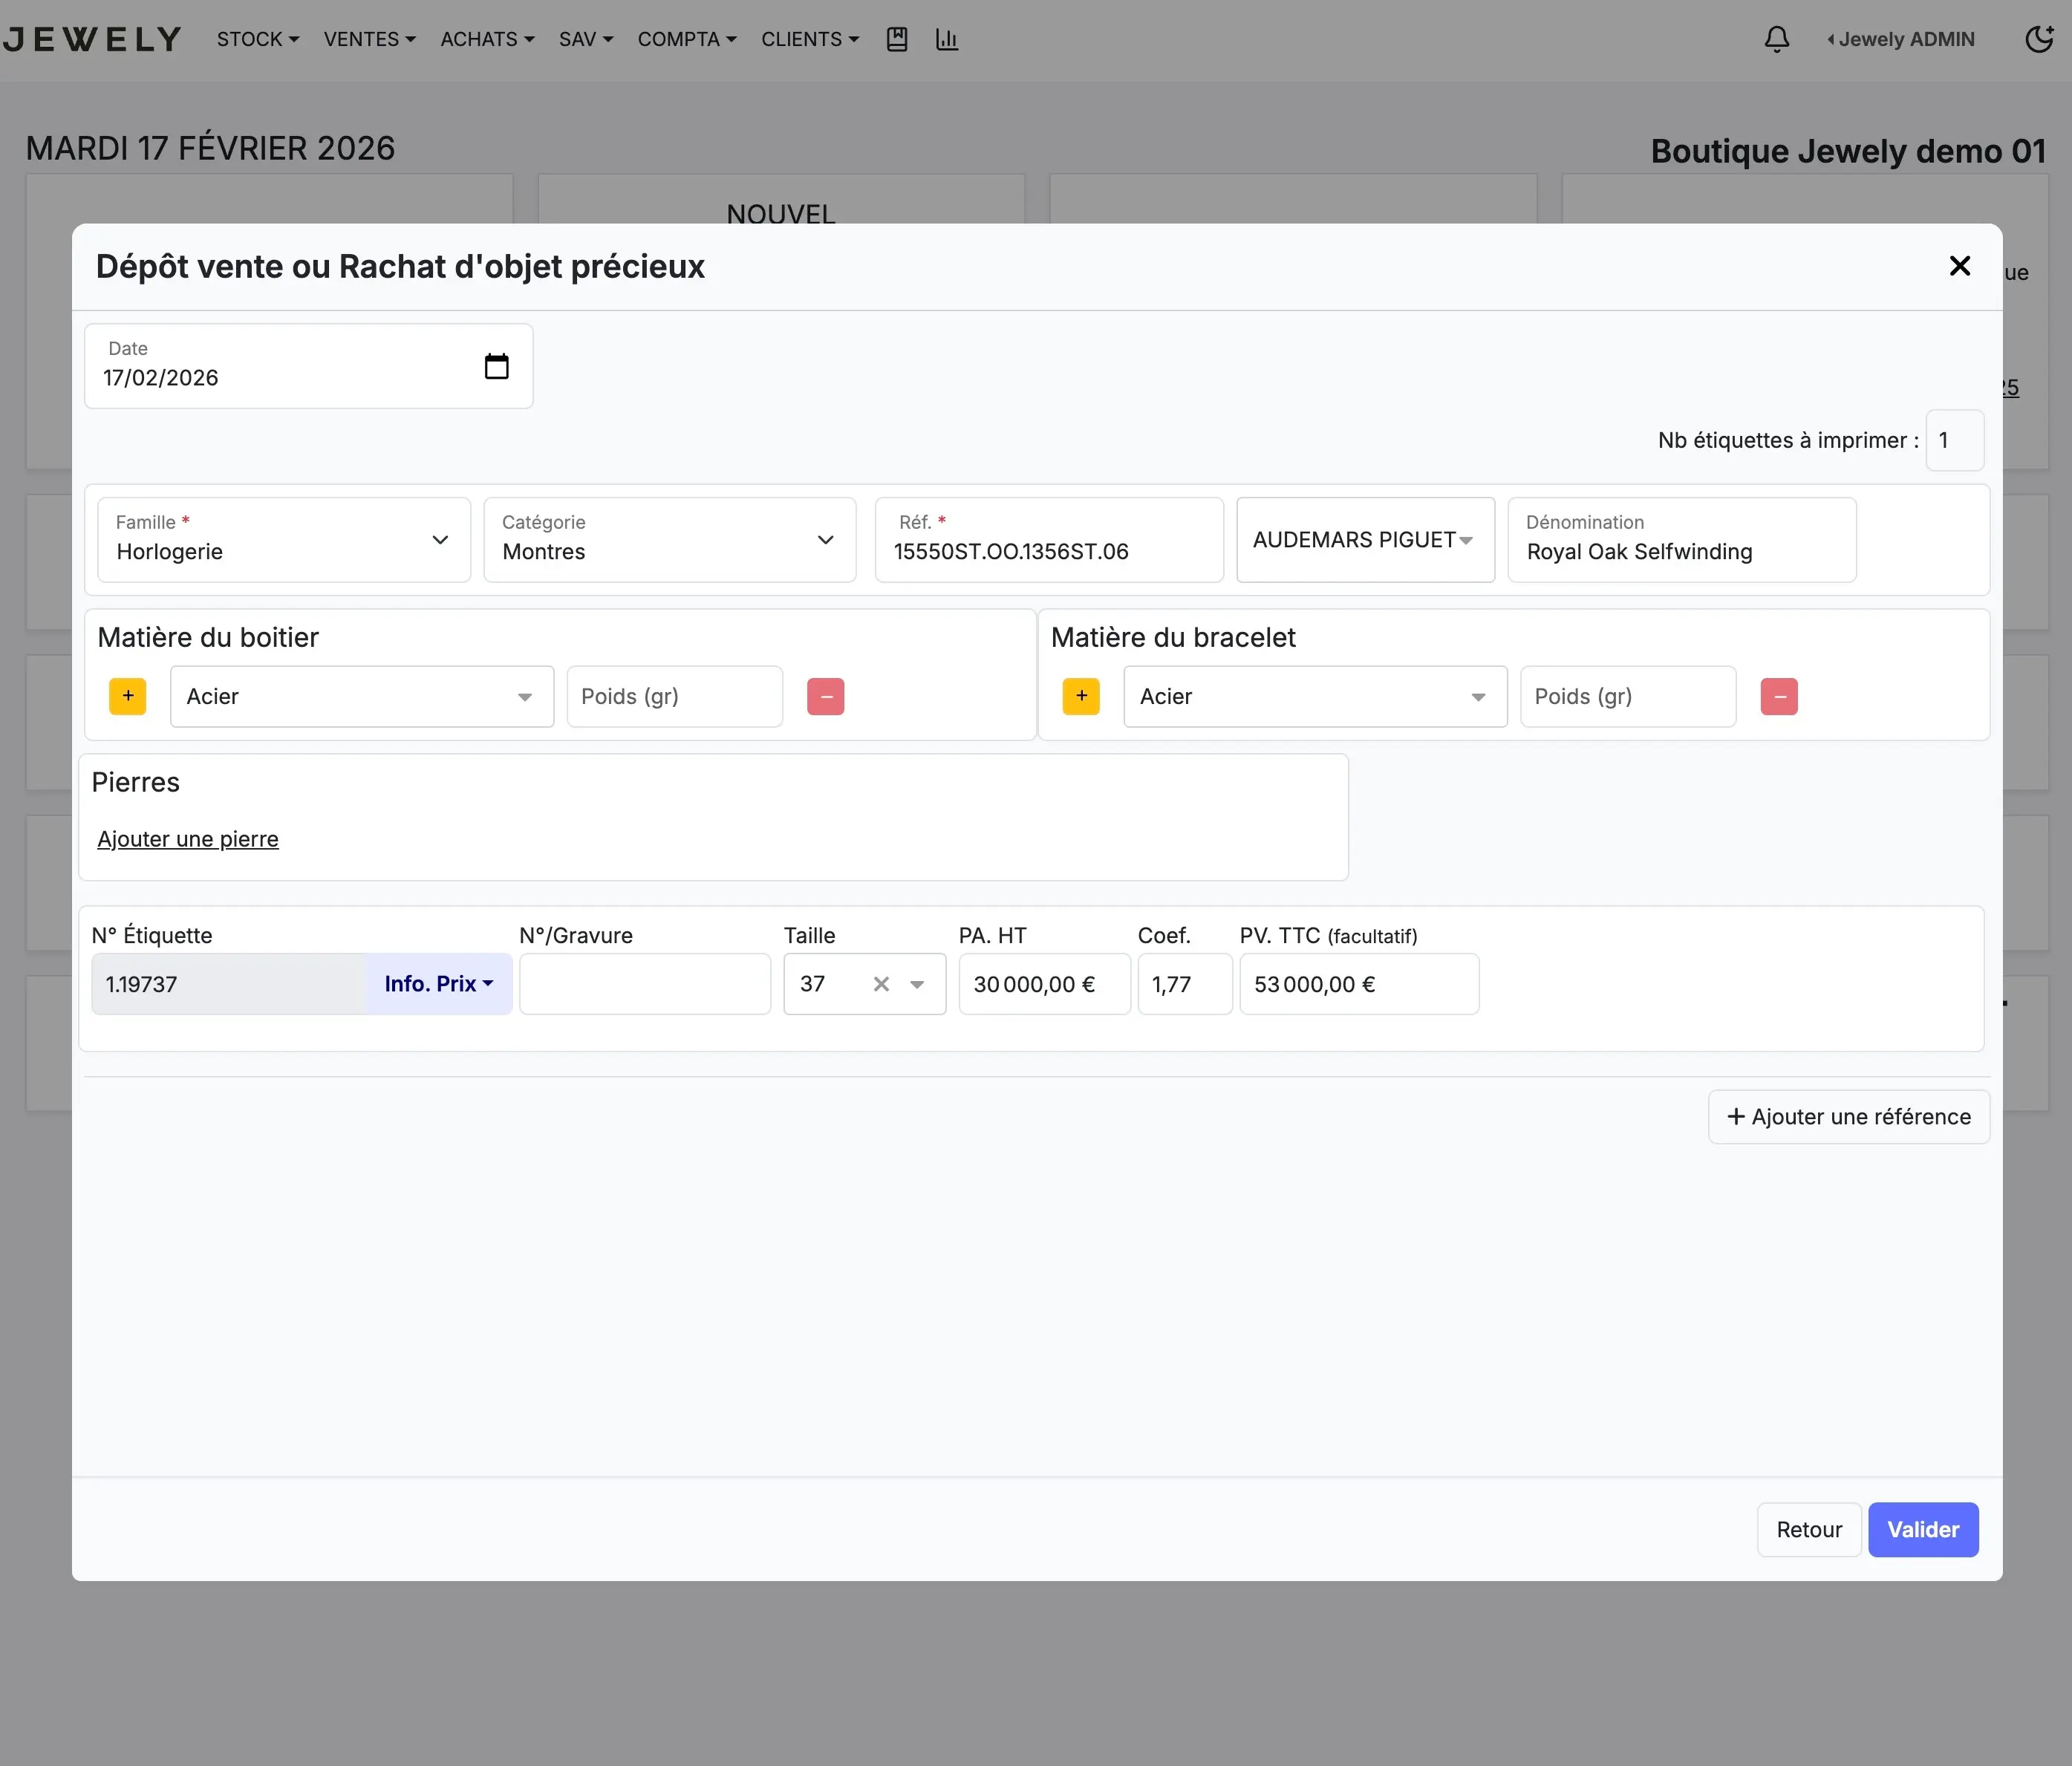
Task: Open the AUDEMARS PIGUET brand dropdown
Action: coord(1365,540)
